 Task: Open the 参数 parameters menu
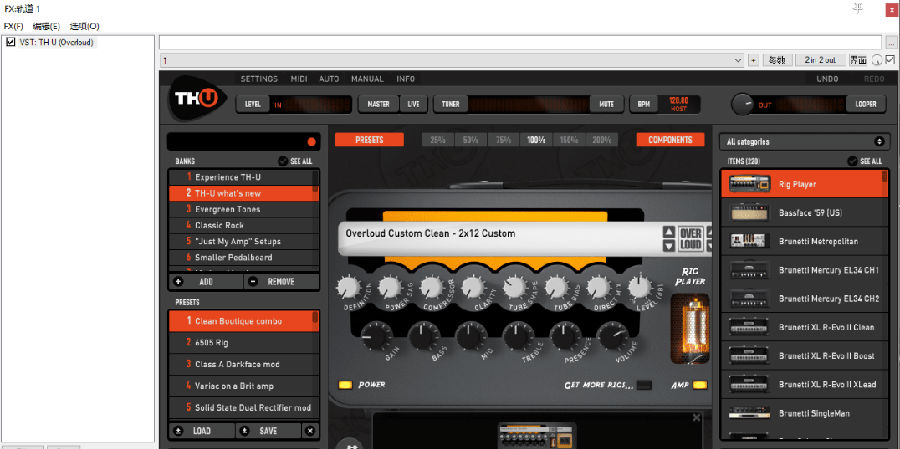pyautogui.click(x=778, y=60)
